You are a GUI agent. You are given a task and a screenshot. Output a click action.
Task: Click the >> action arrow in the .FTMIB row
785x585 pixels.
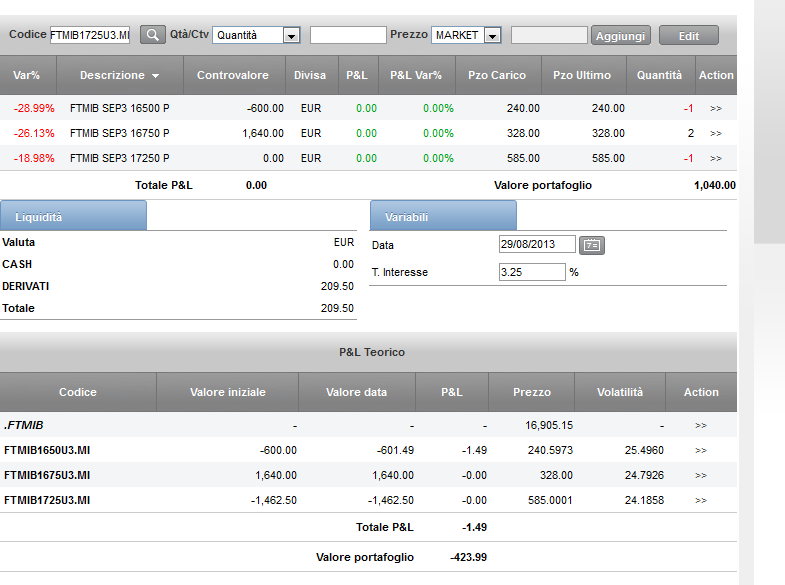[x=701, y=425]
